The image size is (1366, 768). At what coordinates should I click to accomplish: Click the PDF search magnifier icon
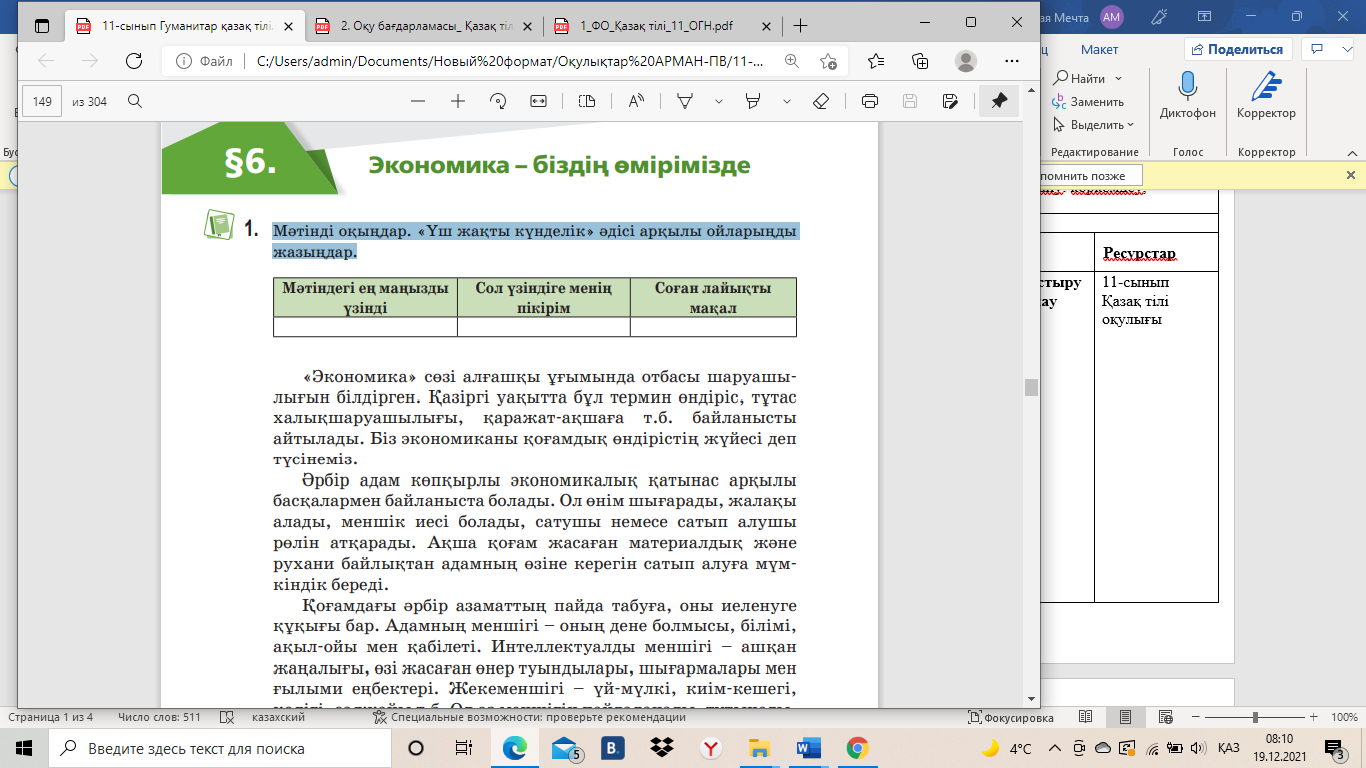135,101
